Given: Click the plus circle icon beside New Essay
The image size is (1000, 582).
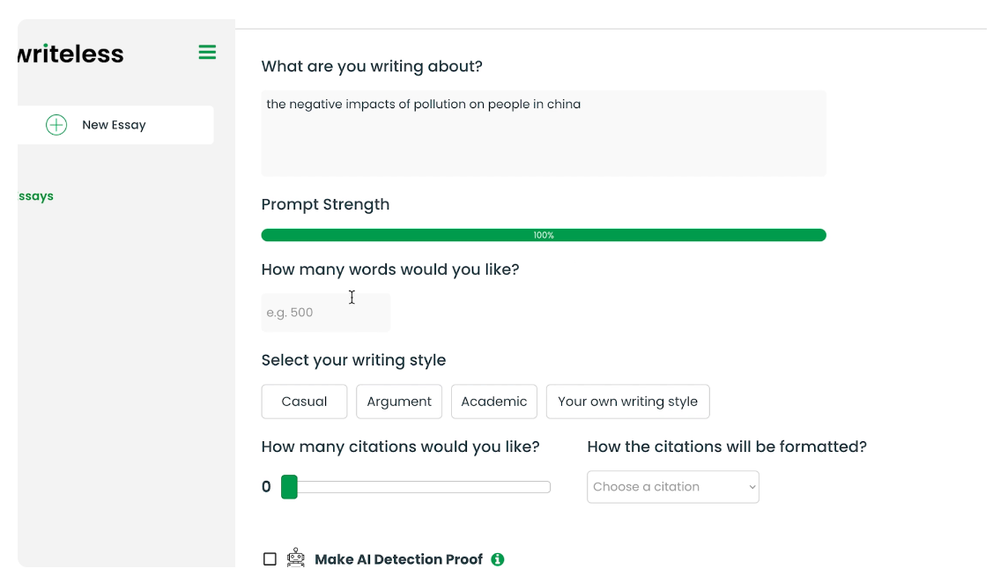Looking at the screenshot, I should (x=56, y=125).
